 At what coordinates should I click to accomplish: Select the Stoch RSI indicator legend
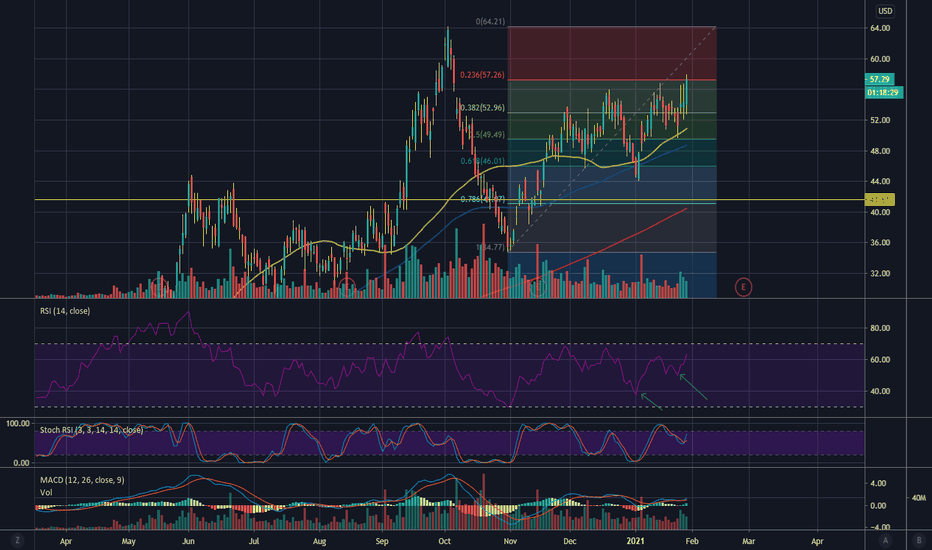point(91,429)
